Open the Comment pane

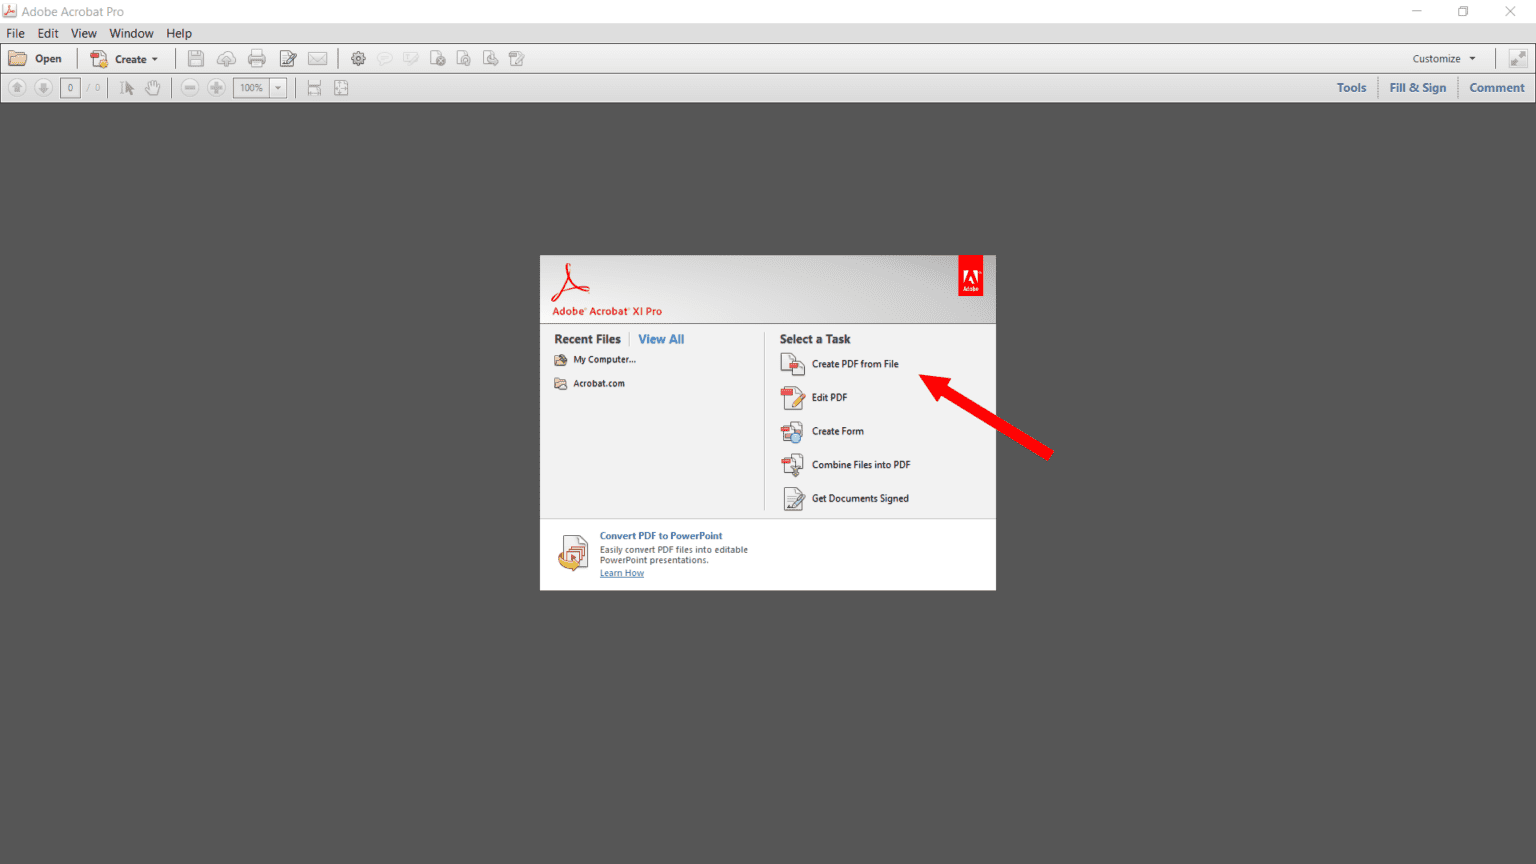(x=1497, y=88)
